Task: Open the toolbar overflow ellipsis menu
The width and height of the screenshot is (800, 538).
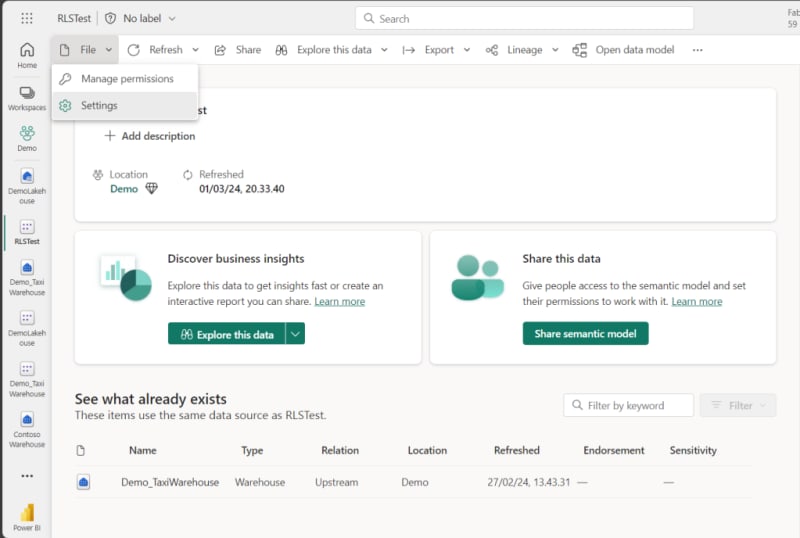Action: point(697,50)
